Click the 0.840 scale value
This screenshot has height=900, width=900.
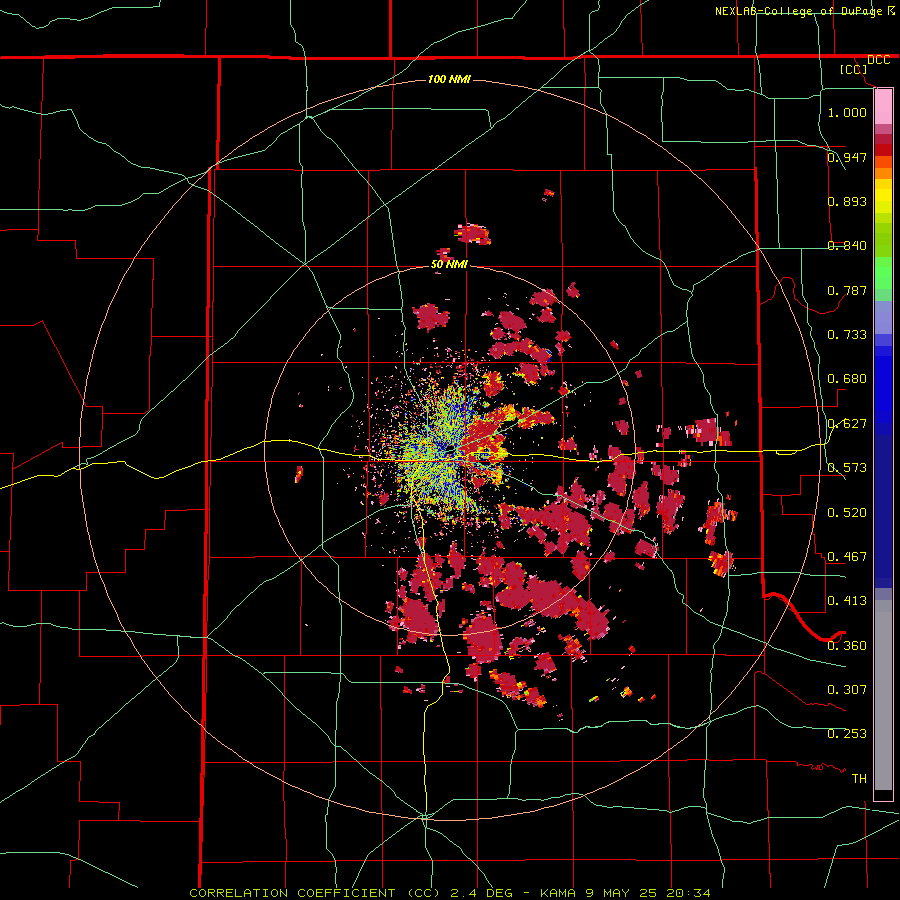coord(847,246)
